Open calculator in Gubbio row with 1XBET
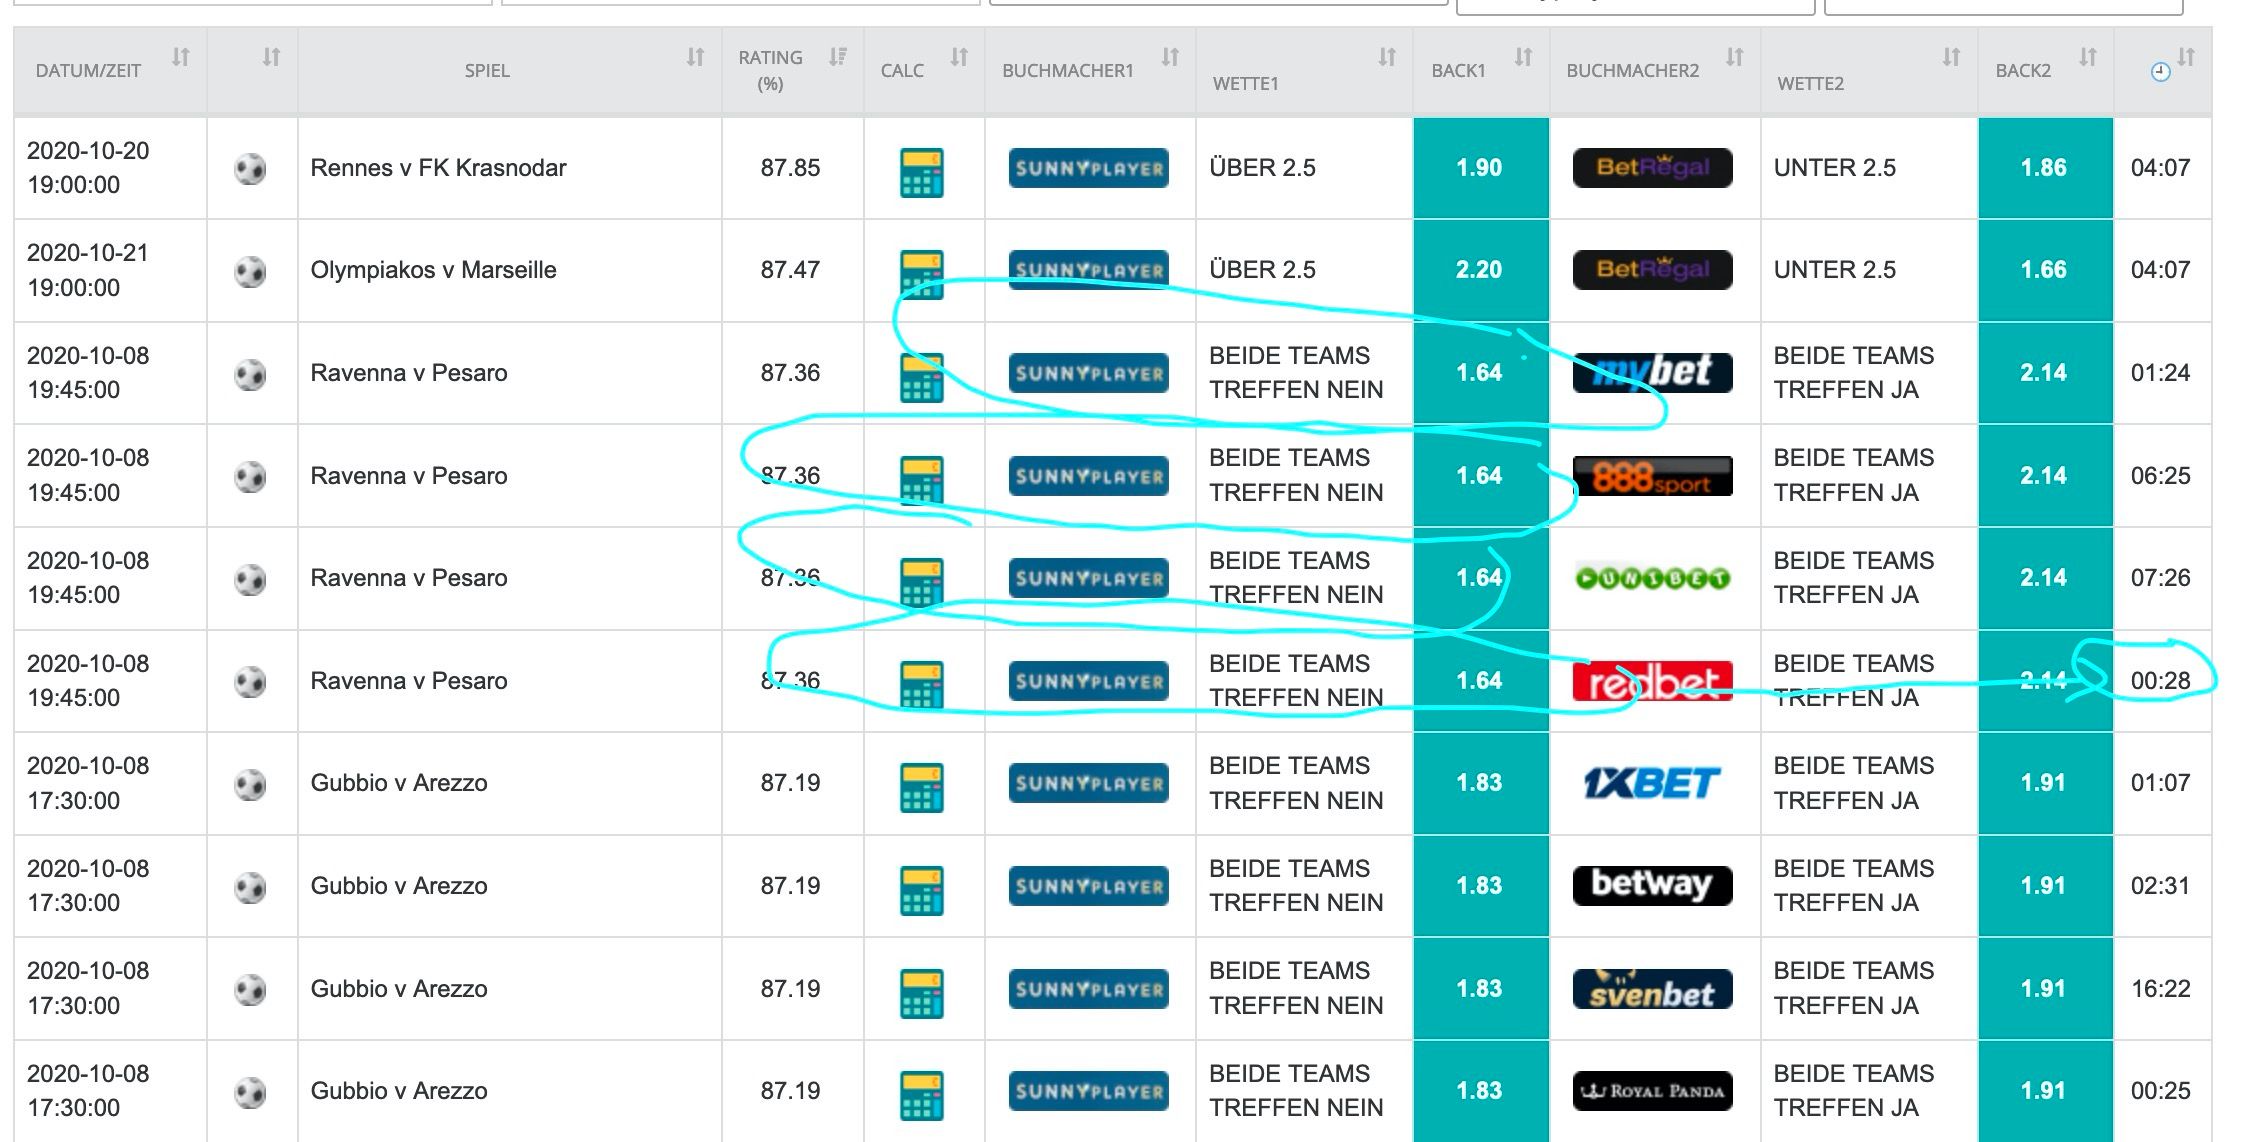 [921, 788]
